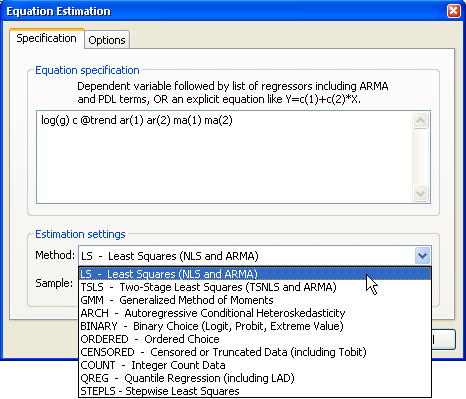Select BINARY - Binary Choice method
The height and width of the screenshot is (399, 466).
[x=255, y=326]
